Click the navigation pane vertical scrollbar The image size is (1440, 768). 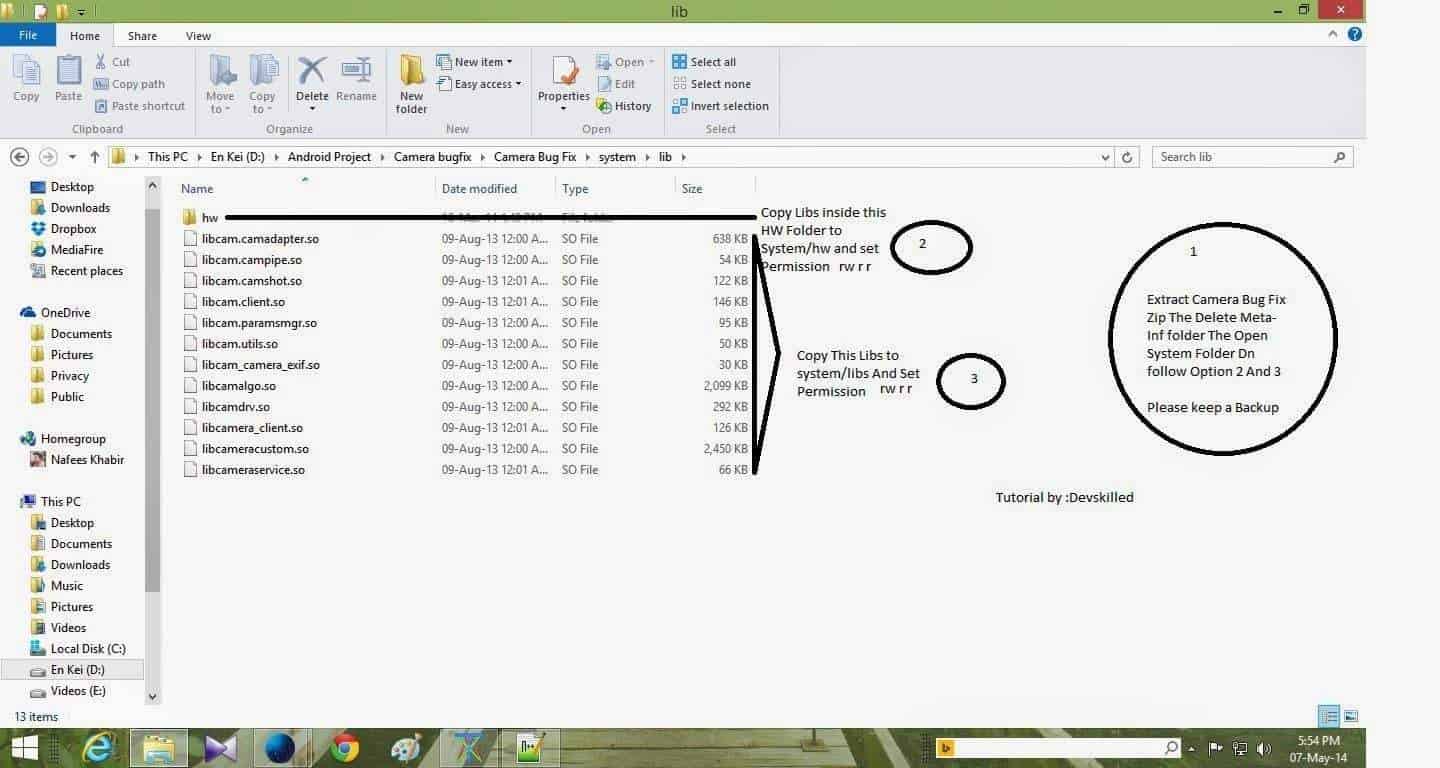153,400
